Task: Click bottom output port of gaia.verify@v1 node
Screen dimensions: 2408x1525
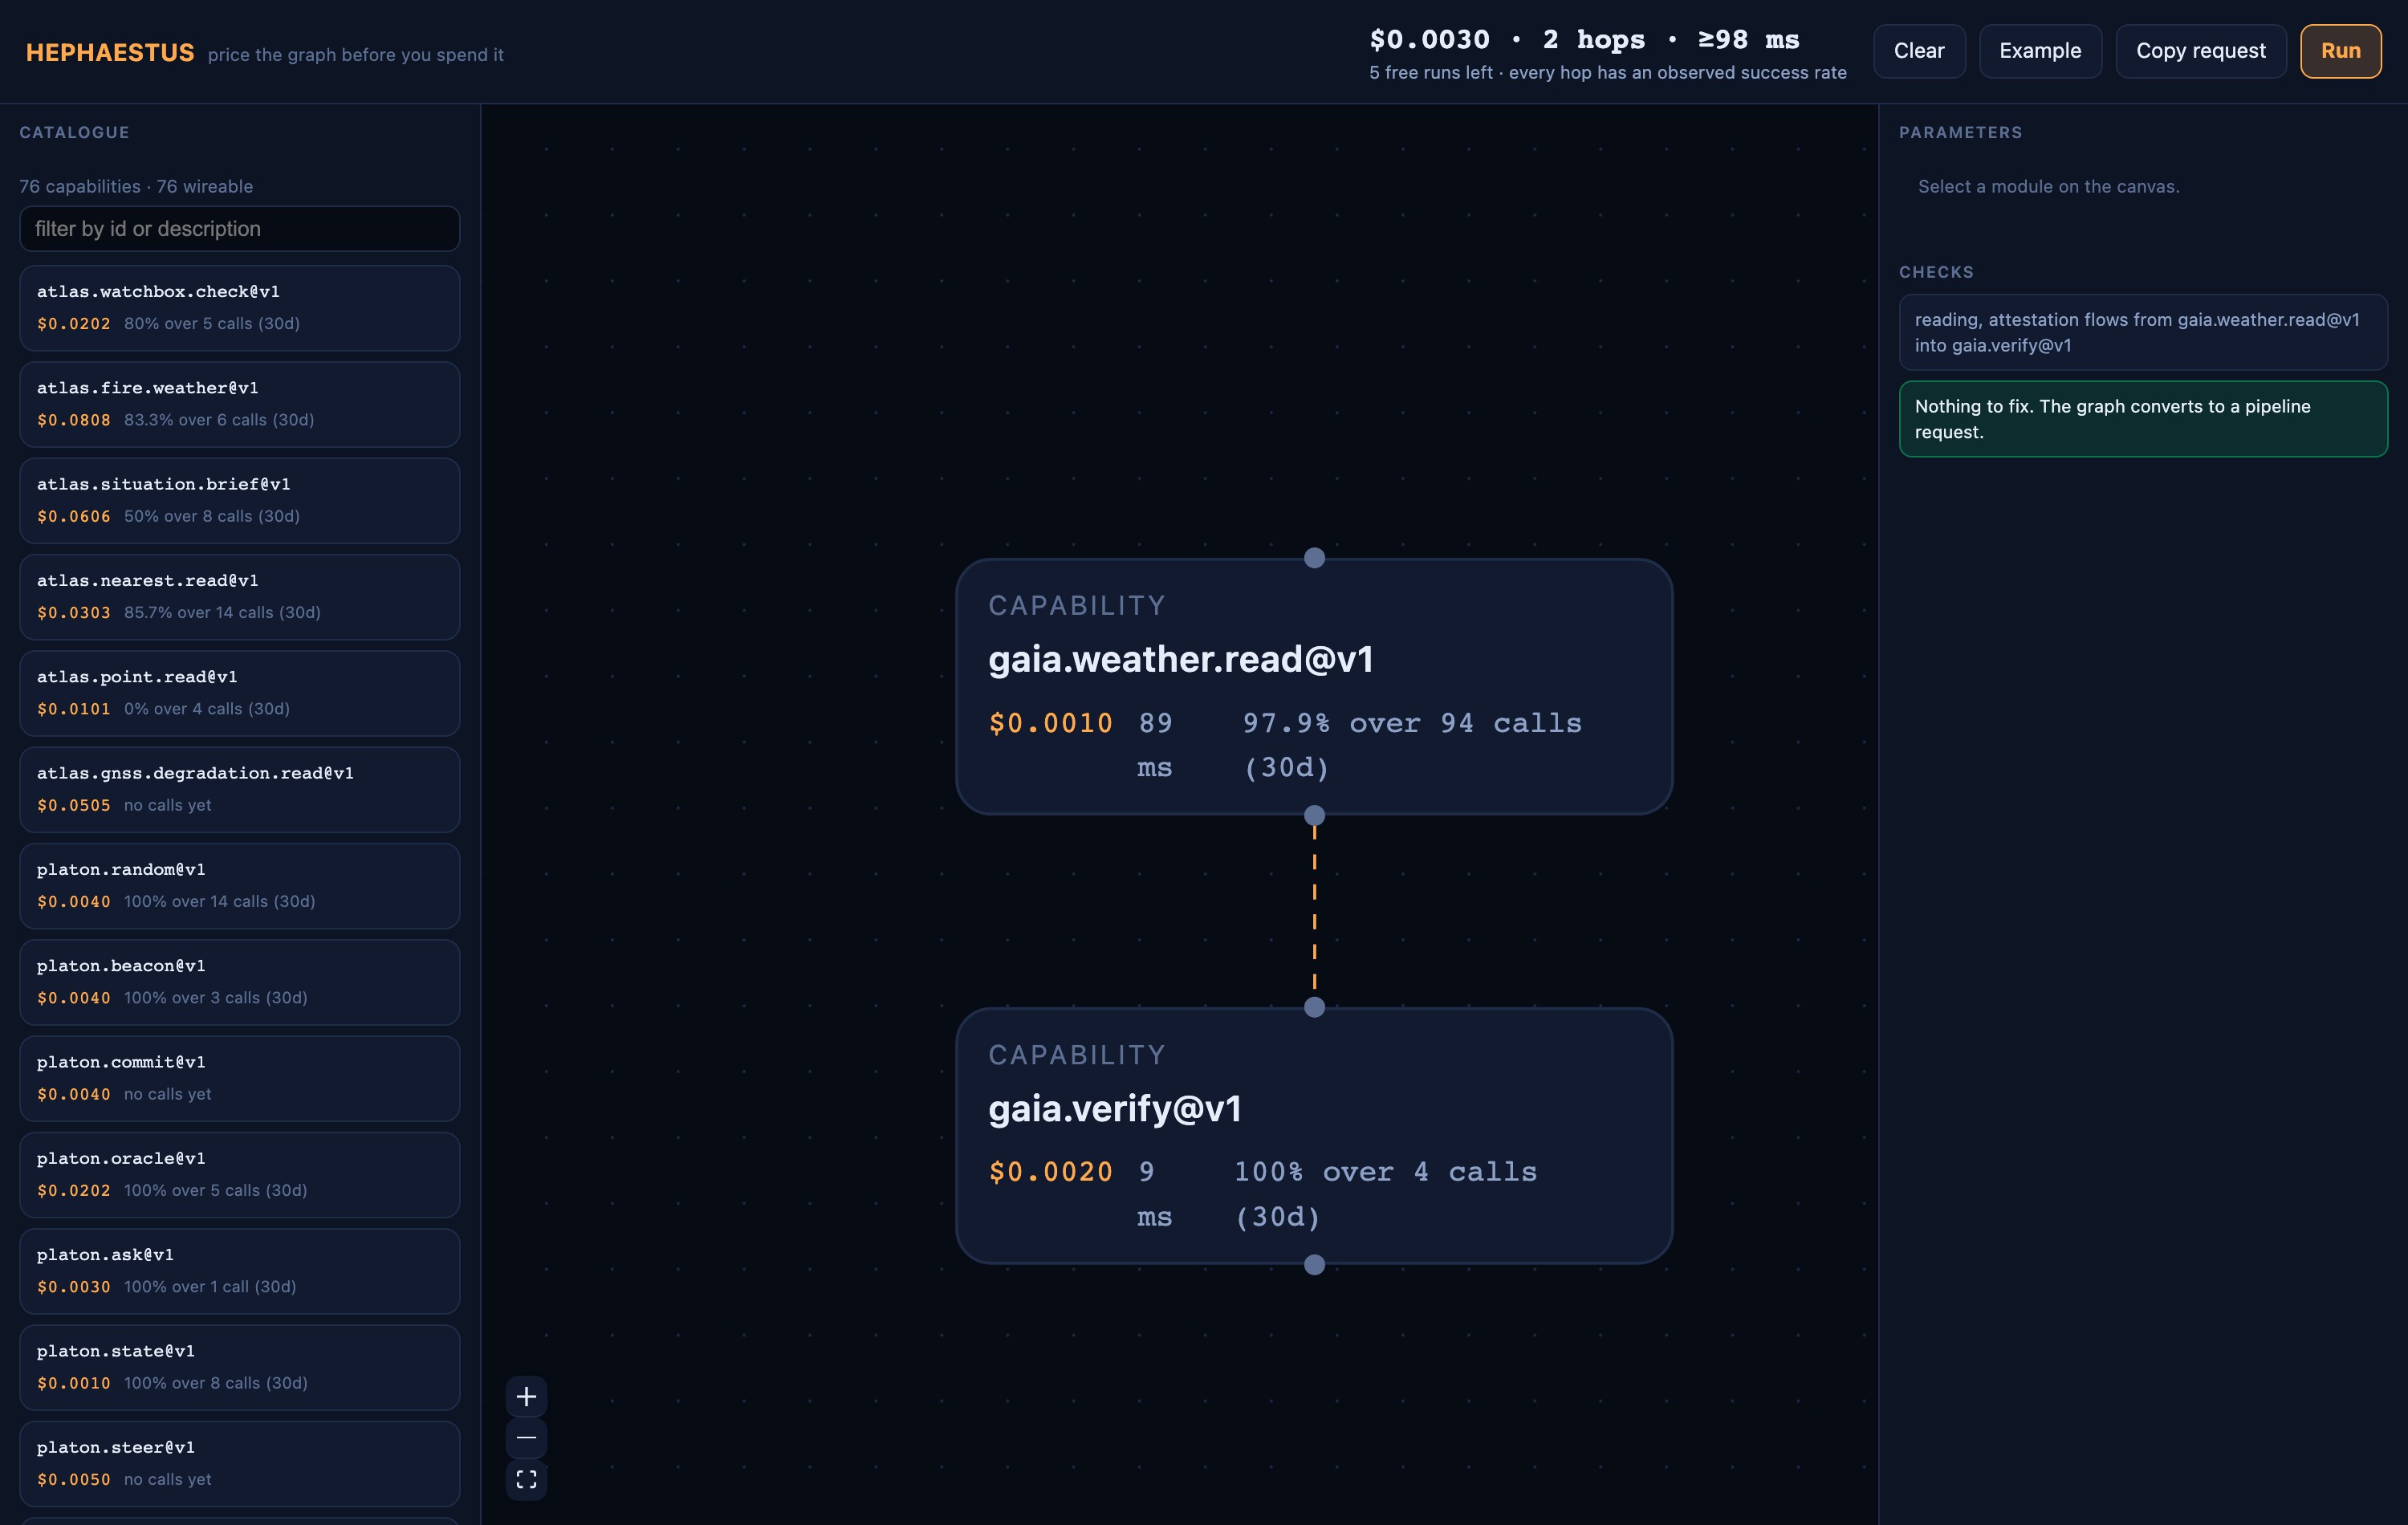Action: click(1314, 1265)
